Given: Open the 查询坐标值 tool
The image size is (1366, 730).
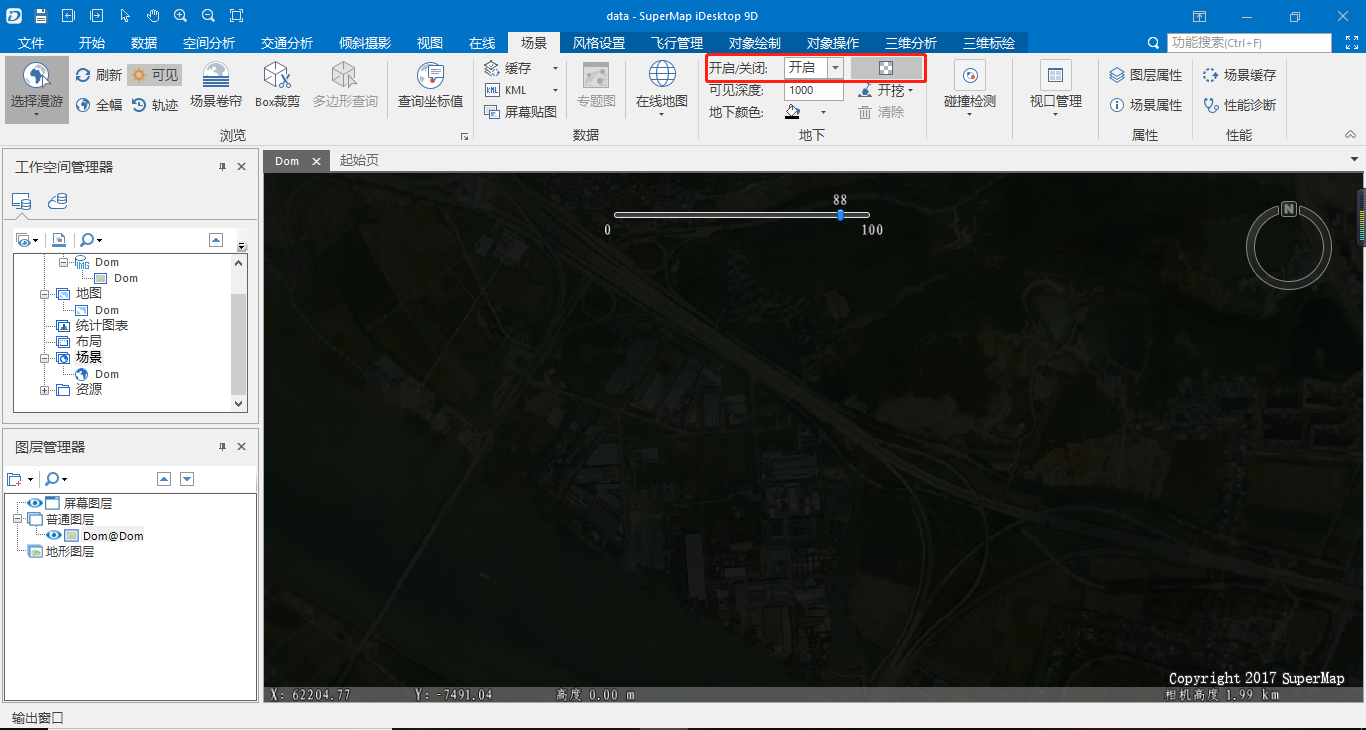Looking at the screenshot, I should (x=430, y=86).
